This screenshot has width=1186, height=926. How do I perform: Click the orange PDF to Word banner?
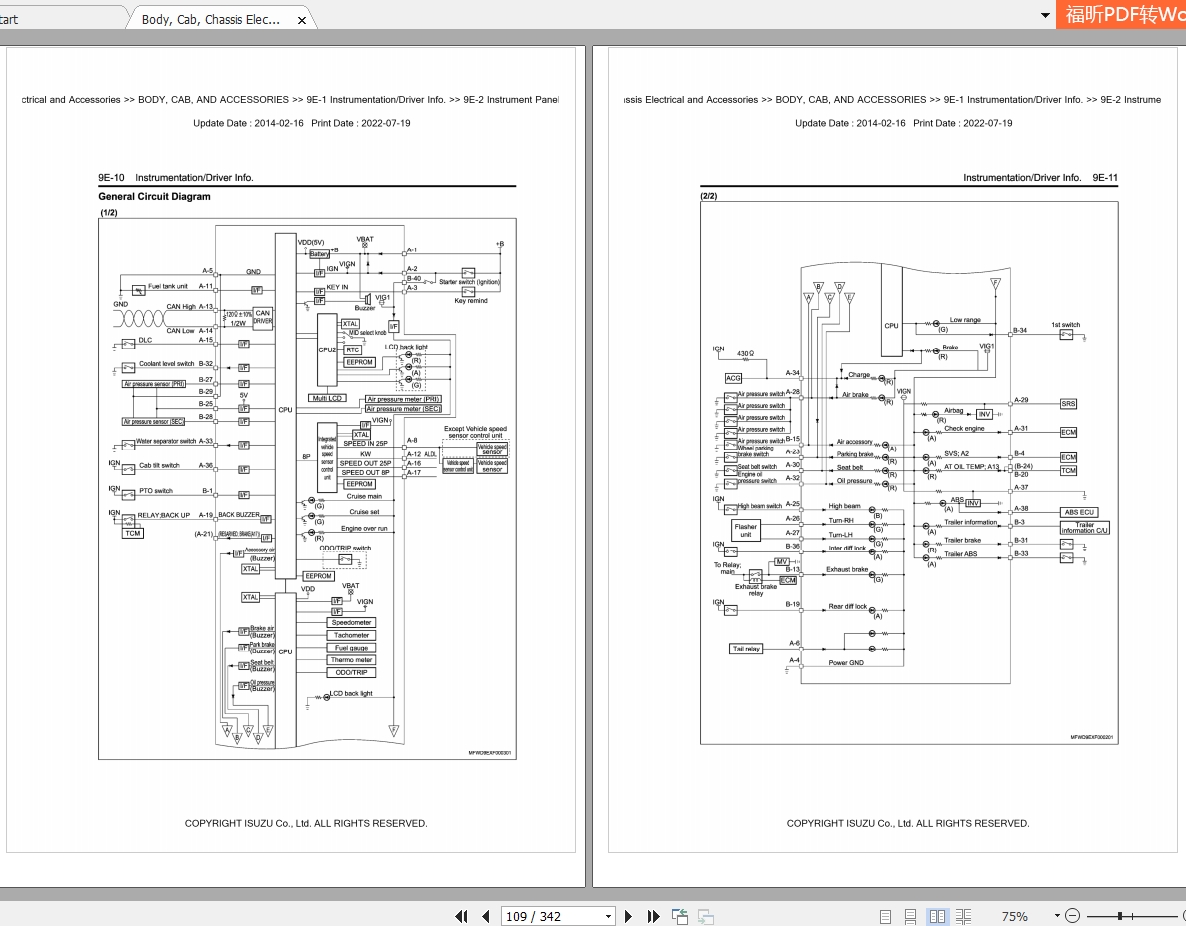(1122, 14)
